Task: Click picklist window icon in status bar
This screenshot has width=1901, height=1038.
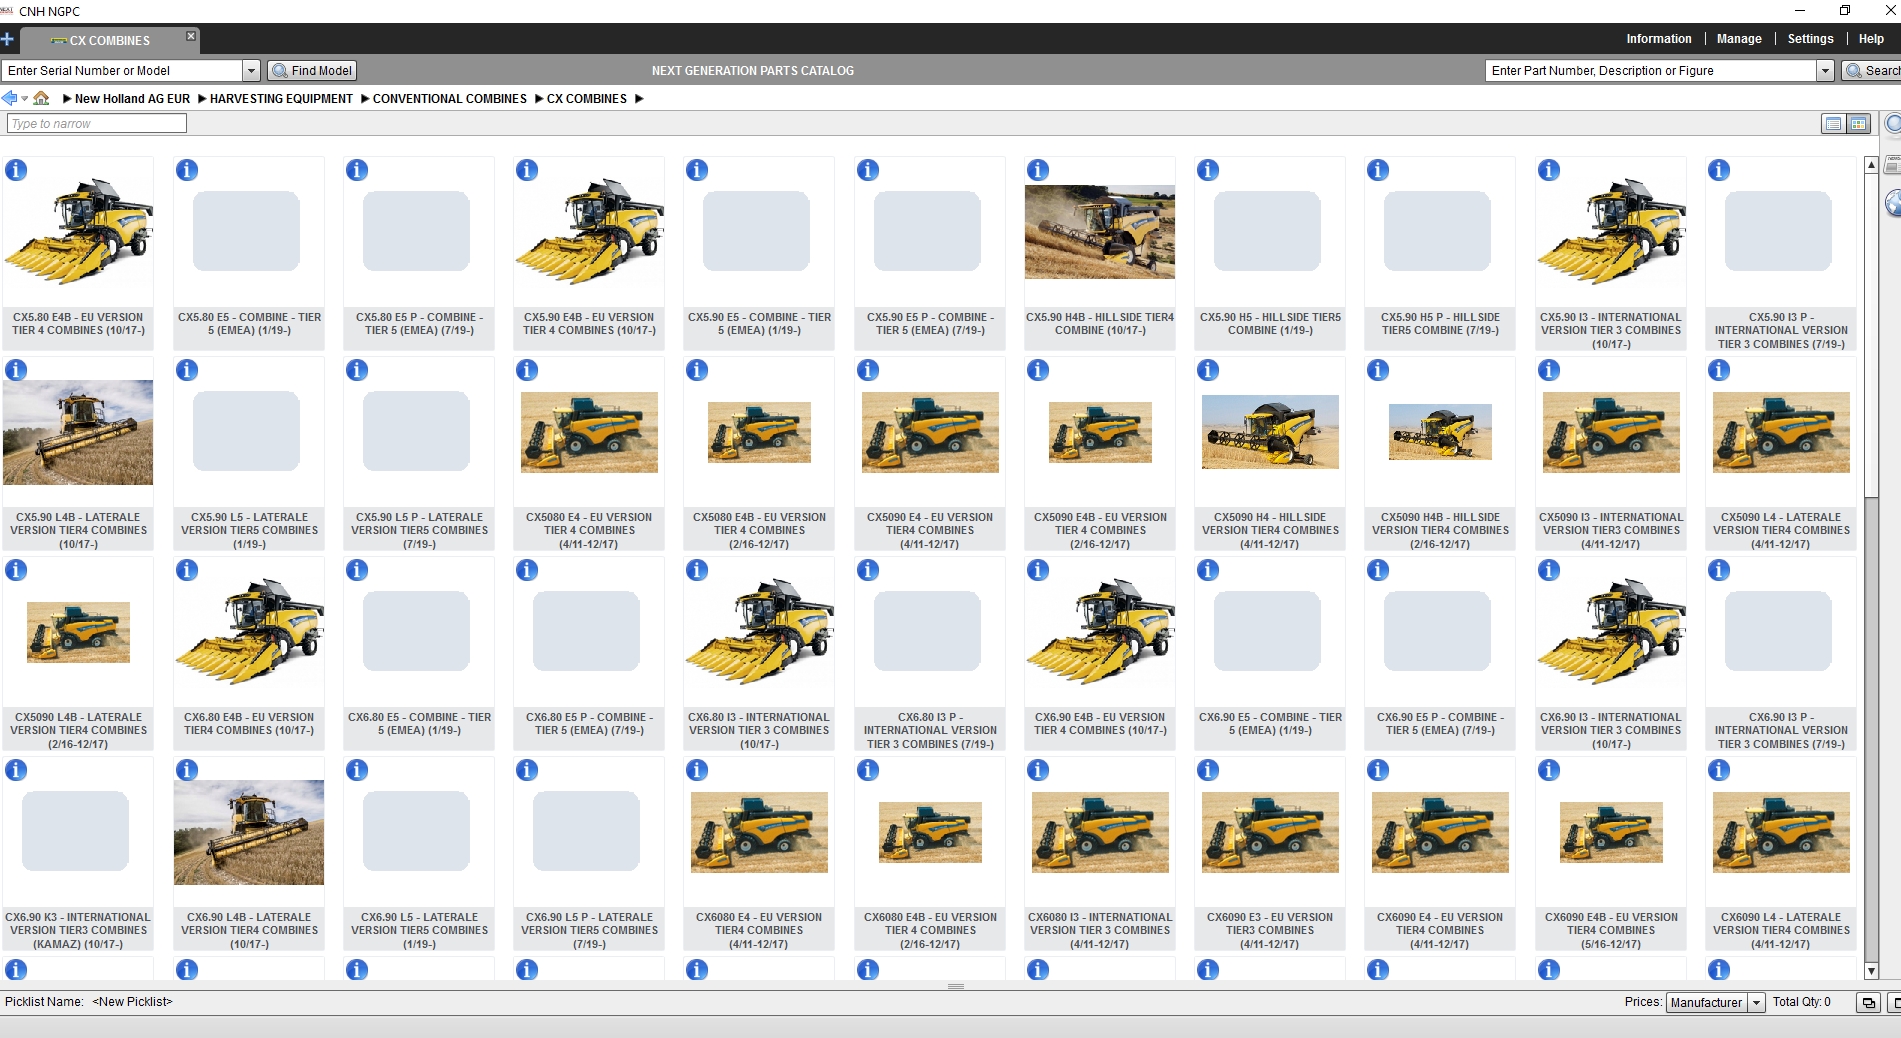Action: [1868, 1003]
